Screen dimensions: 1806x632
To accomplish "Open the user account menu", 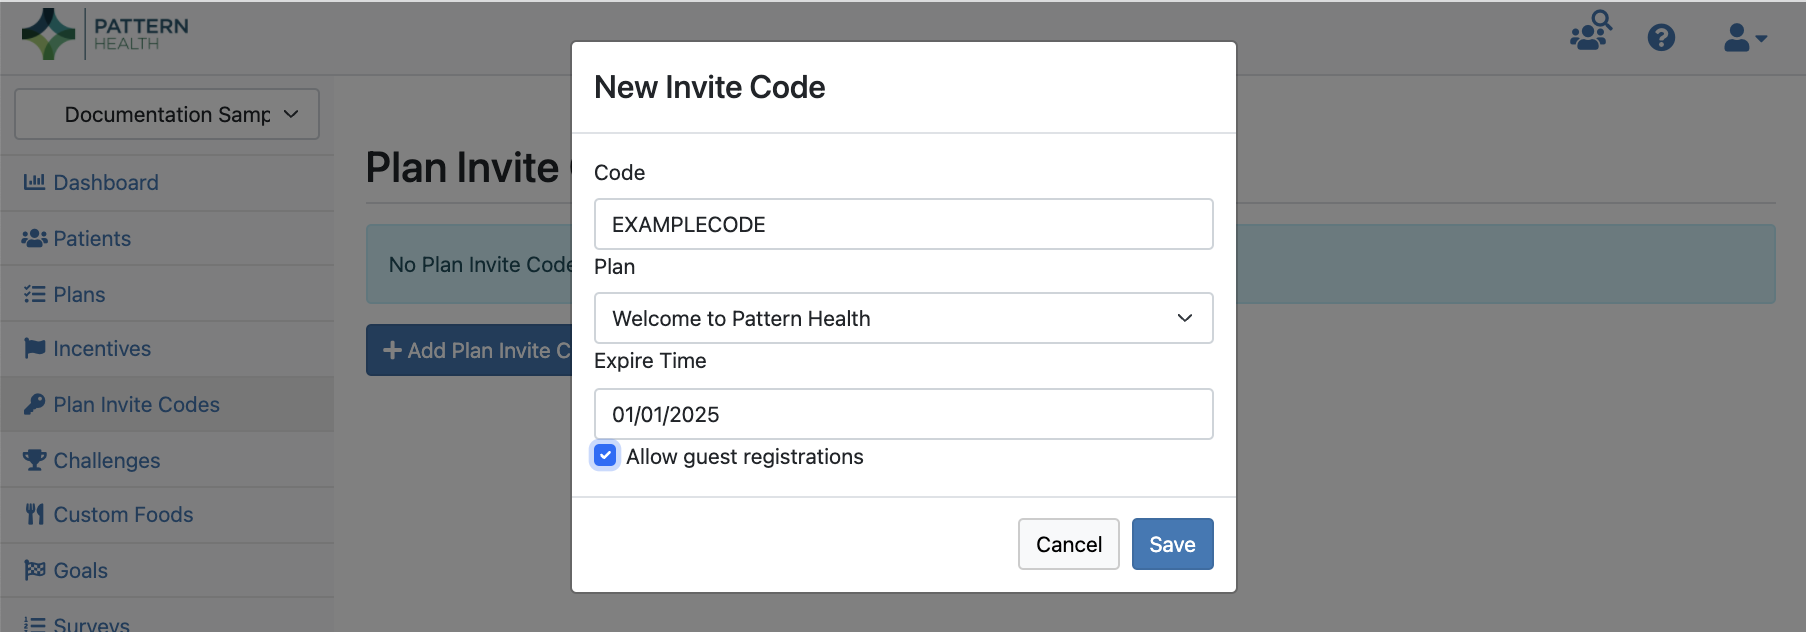I will click(1745, 38).
